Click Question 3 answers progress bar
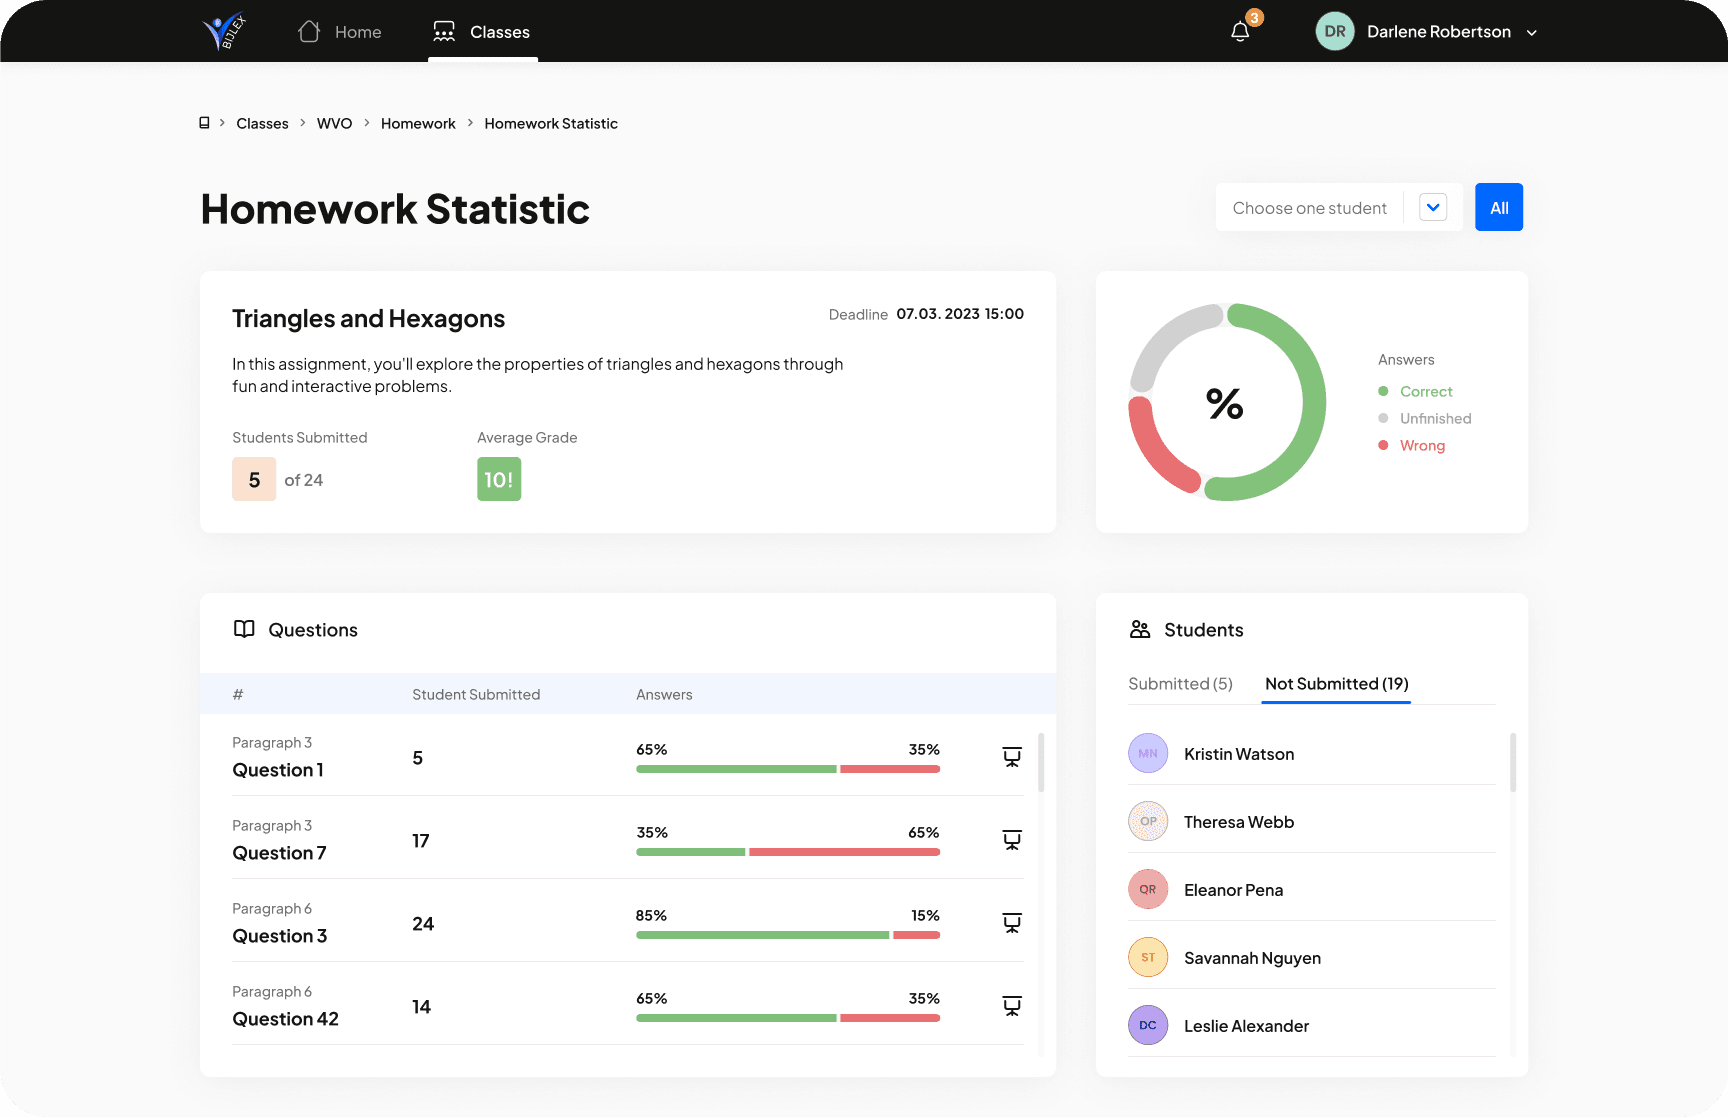This screenshot has height=1118, width=1729. pos(788,935)
